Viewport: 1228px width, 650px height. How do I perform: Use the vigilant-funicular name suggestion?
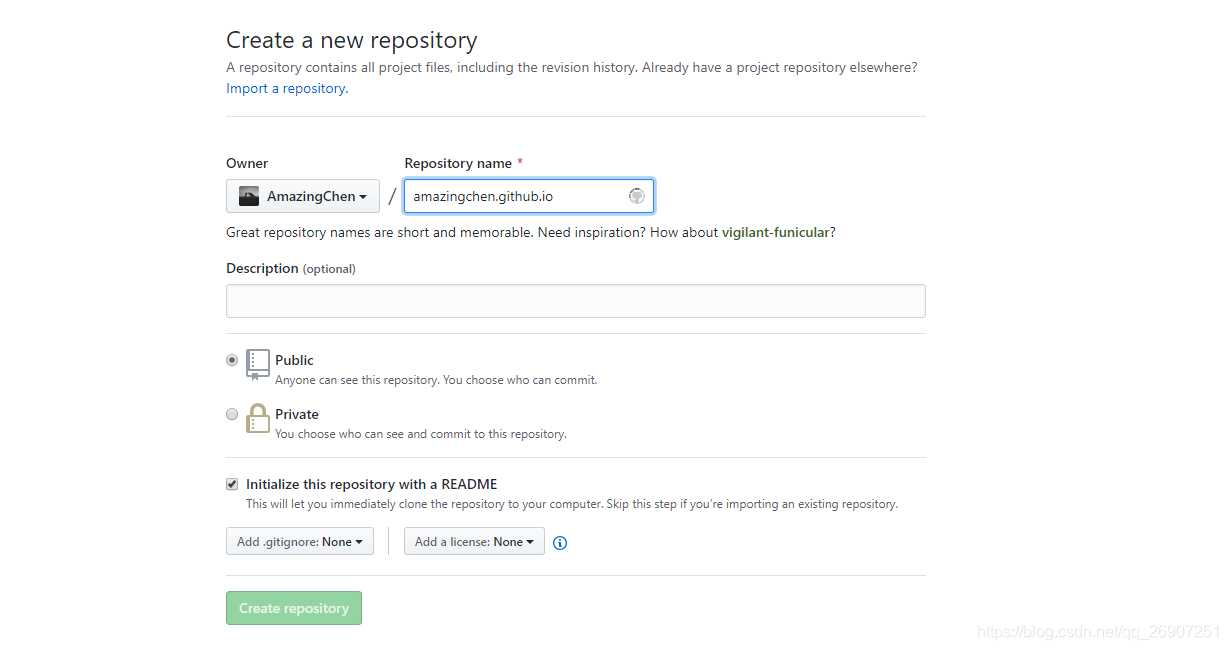[776, 232]
